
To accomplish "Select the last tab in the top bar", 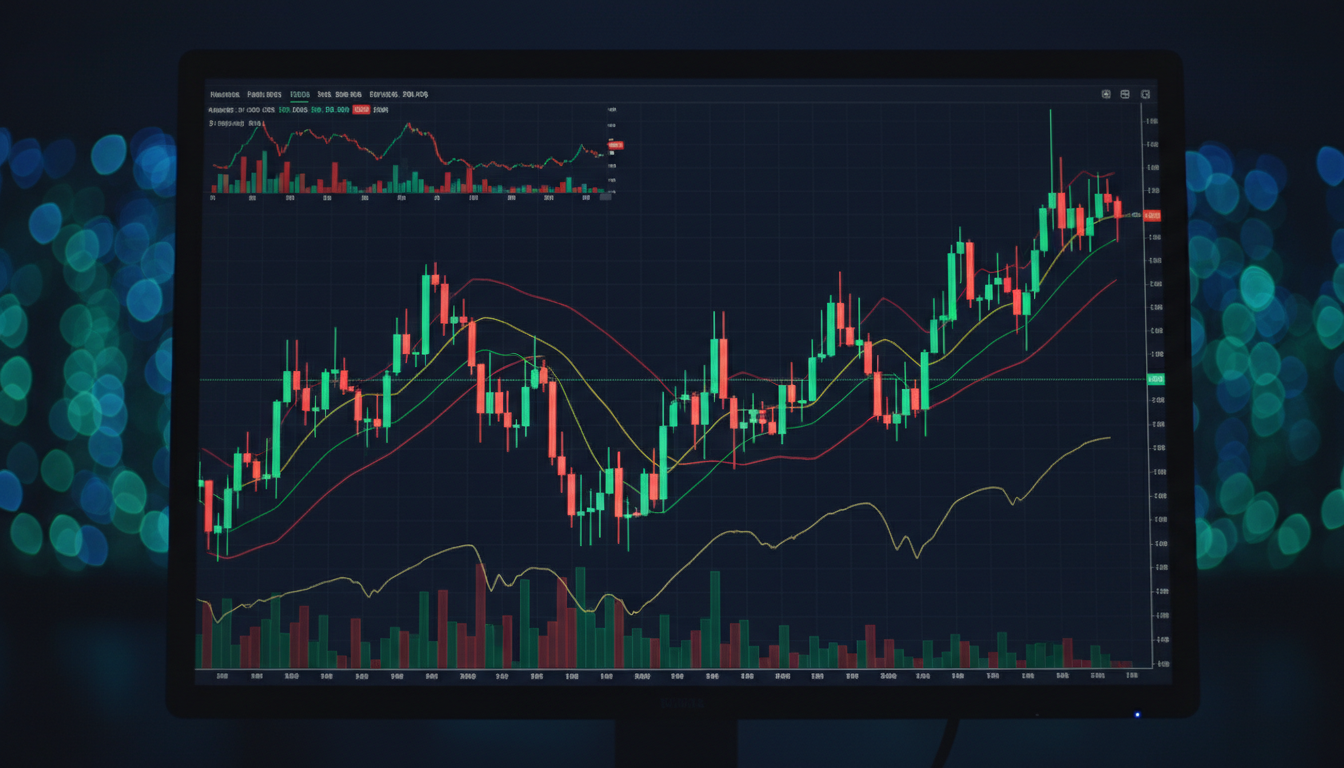I will (x=414, y=94).
